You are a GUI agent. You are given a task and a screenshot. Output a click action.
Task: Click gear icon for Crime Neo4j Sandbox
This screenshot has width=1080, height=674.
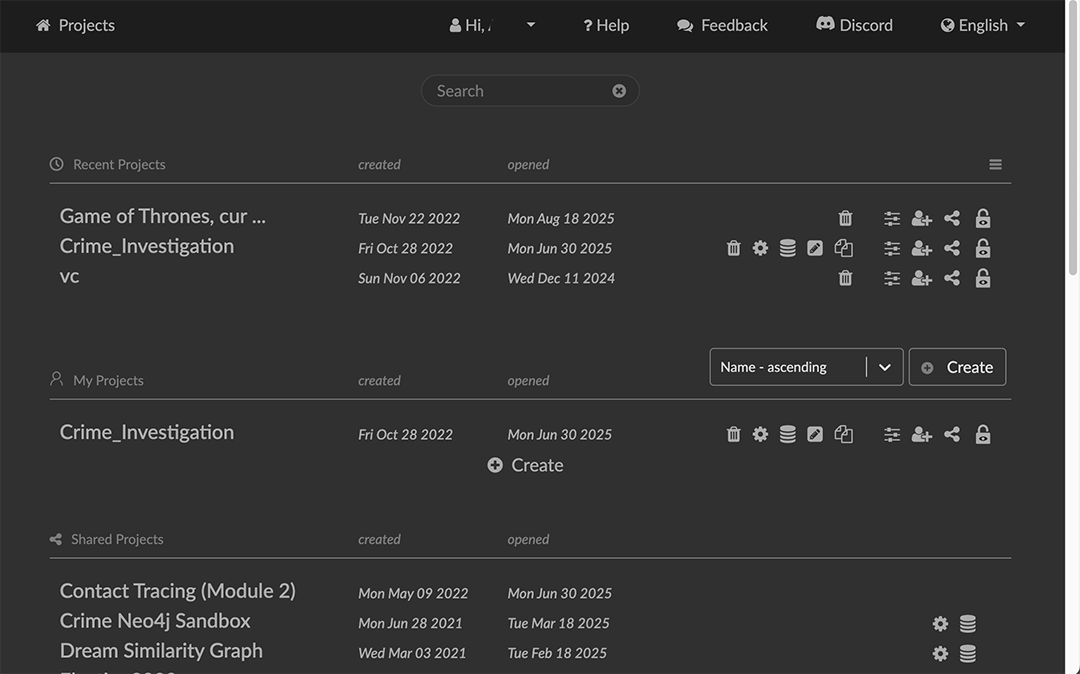click(x=940, y=623)
